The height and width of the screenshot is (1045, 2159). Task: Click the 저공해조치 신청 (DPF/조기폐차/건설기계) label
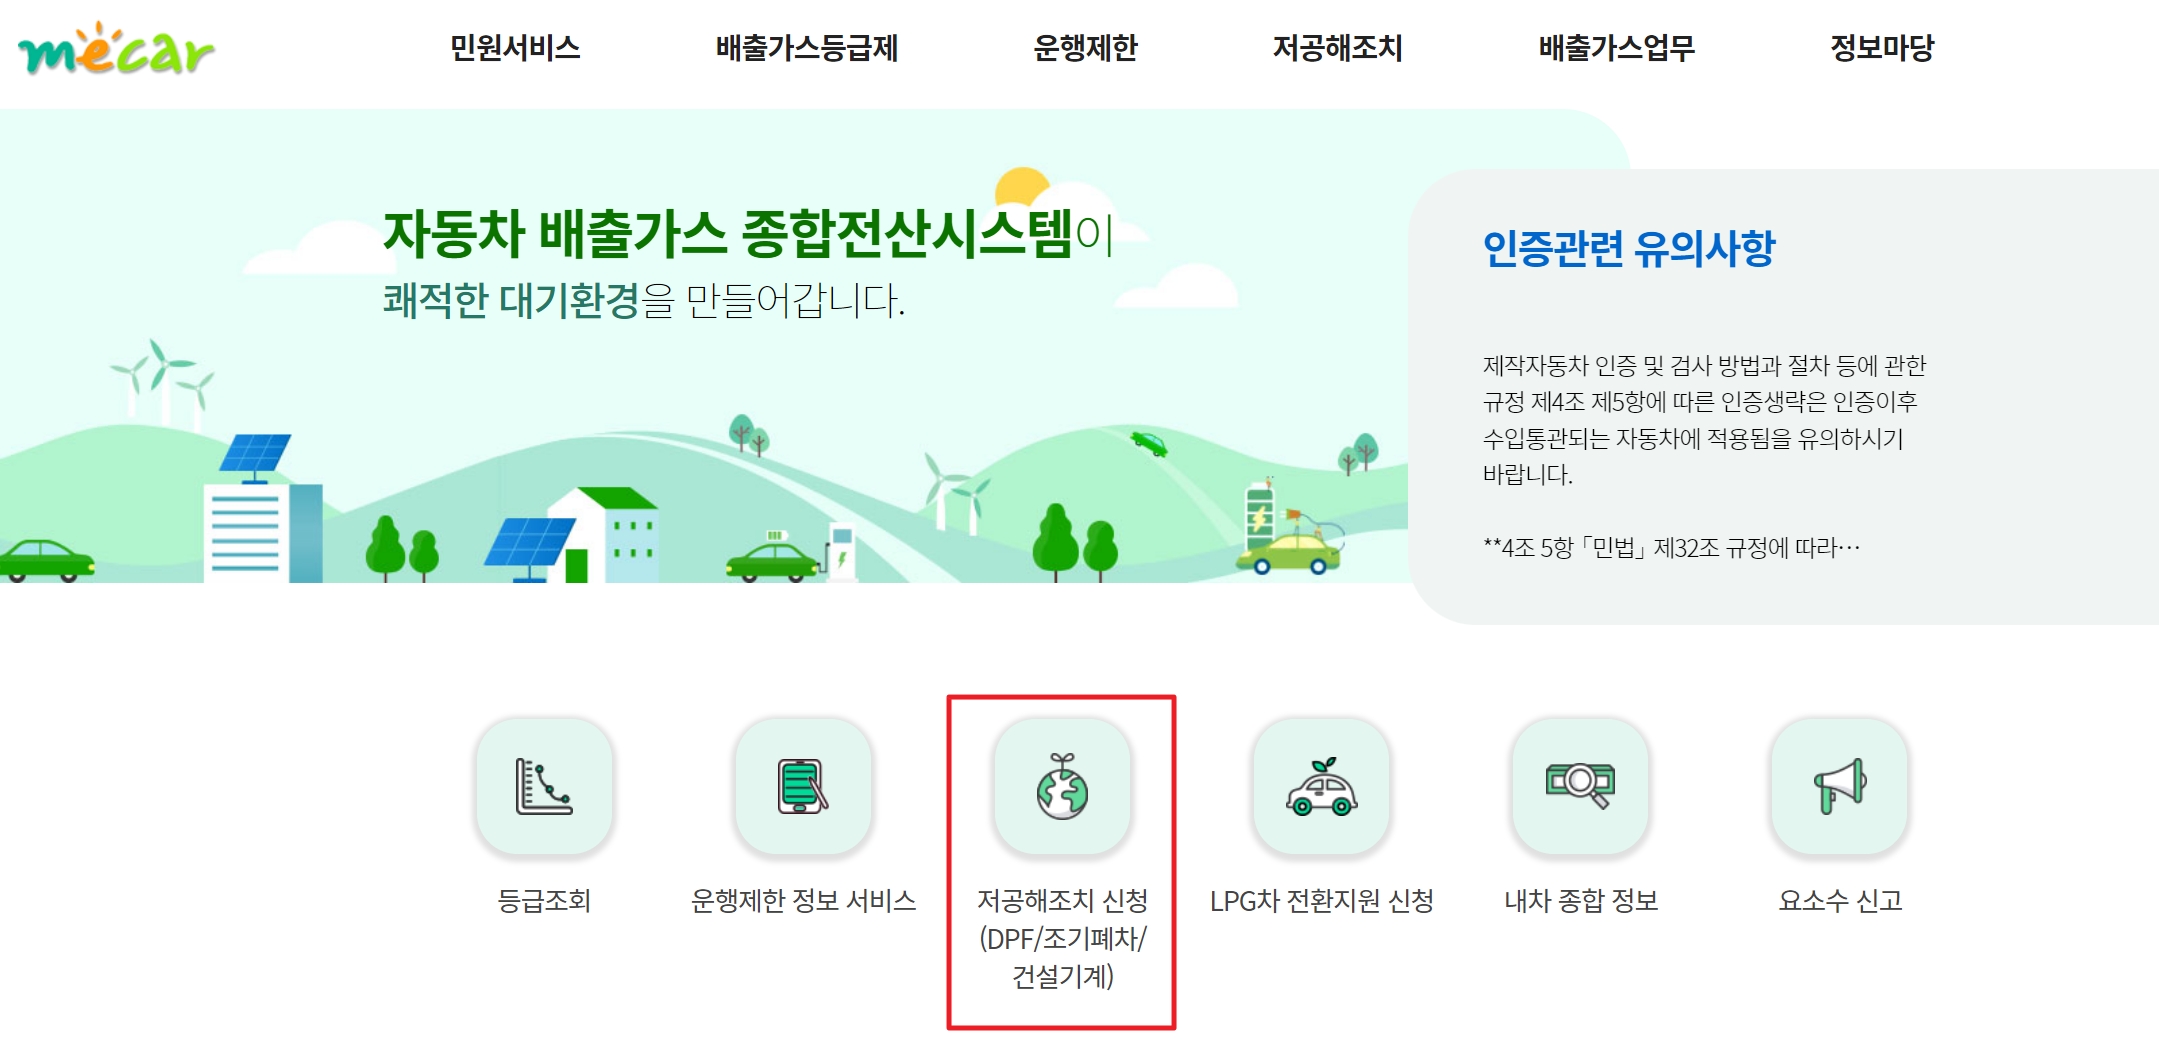pos(1062,938)
